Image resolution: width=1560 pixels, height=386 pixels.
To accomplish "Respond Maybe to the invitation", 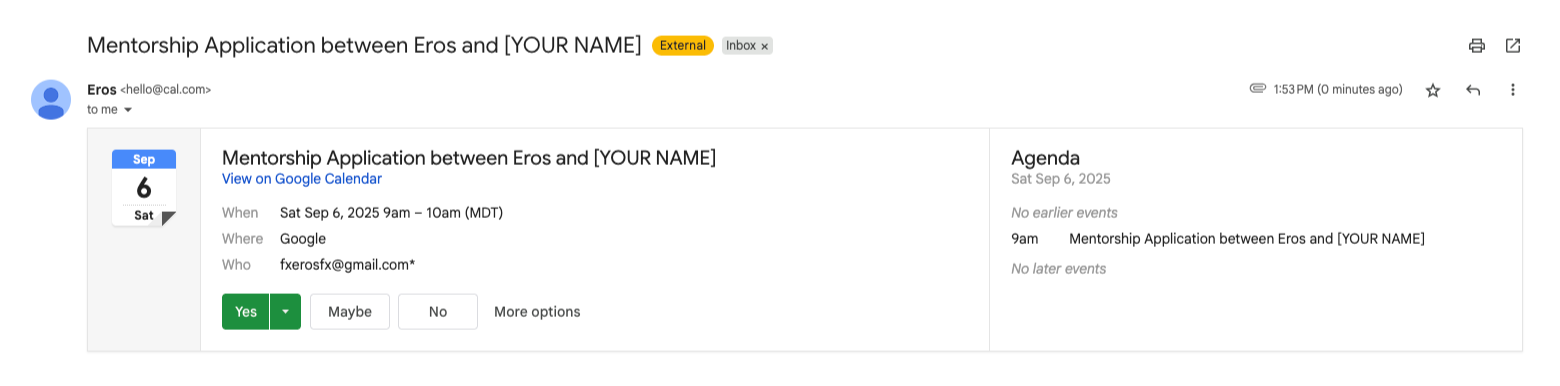I will (350, 312).
